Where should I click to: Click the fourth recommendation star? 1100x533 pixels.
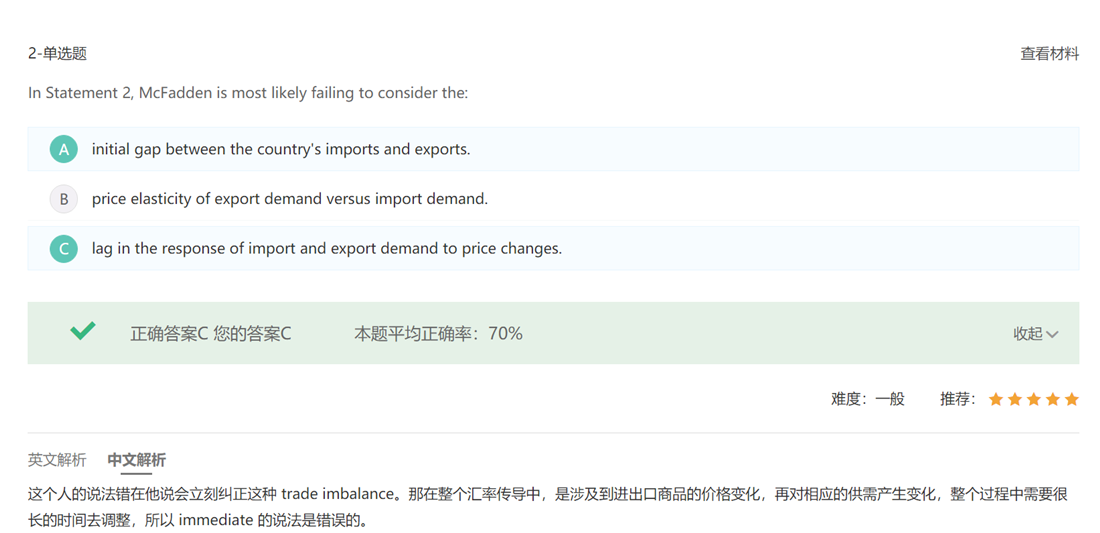tap(1053, 399)
